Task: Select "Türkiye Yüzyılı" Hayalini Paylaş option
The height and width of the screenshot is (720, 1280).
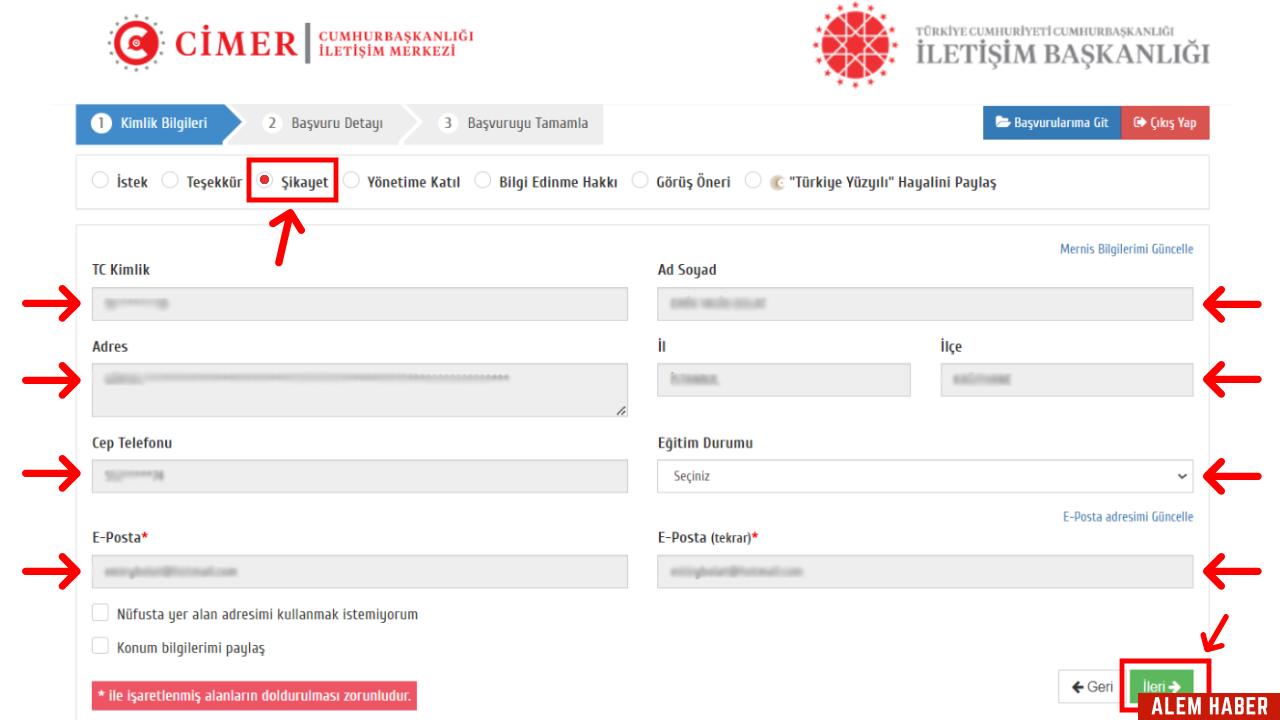Action: point(755,182)
